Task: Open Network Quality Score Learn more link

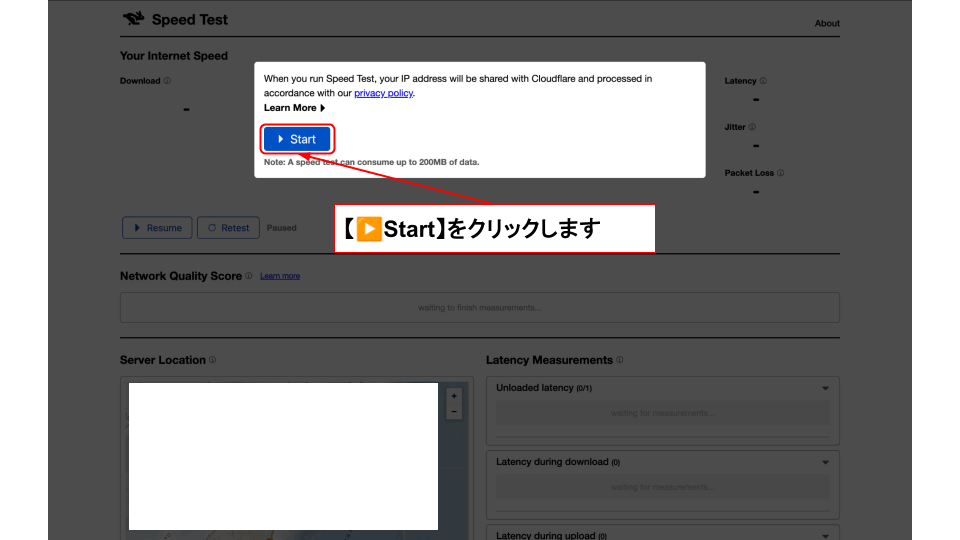Action: tap(280, 276)
